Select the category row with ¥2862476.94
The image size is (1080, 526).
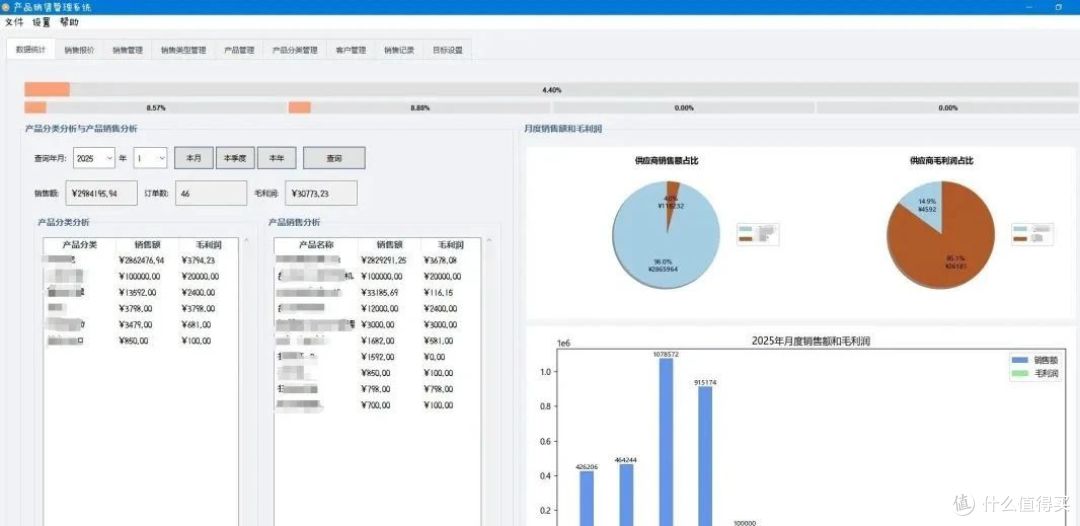tap(141, 260)
